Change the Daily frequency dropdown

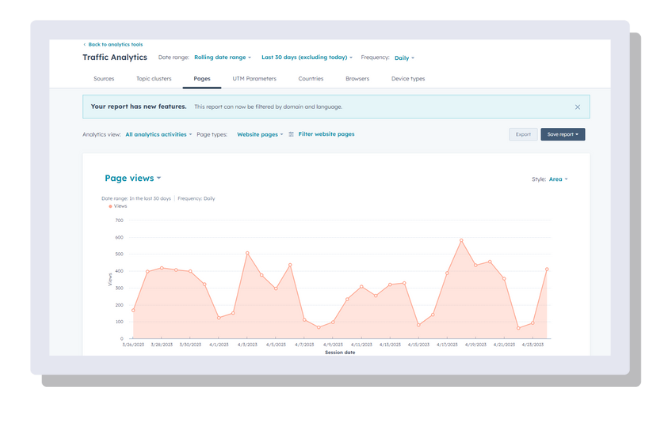[x=404, y=58]
